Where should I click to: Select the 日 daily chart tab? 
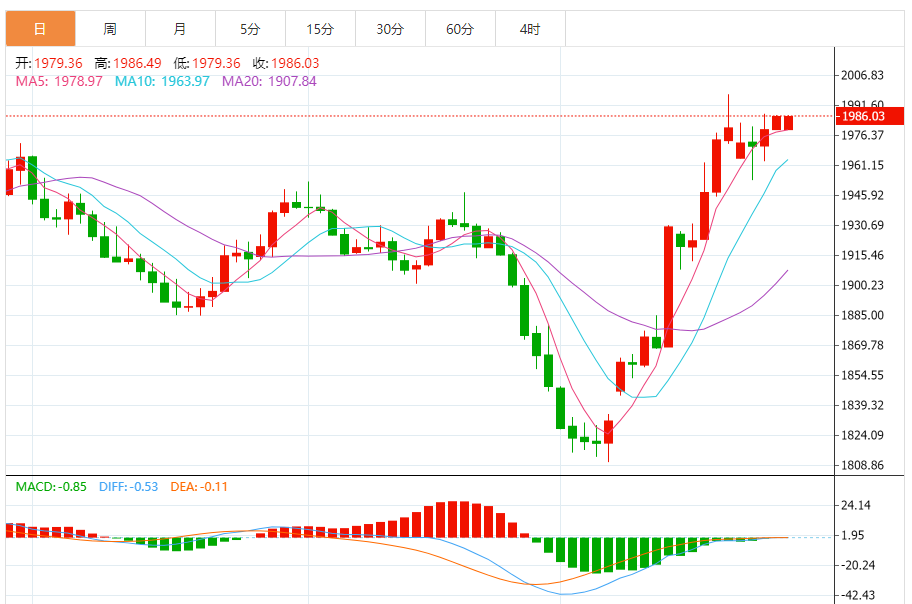tap(40, 29)
